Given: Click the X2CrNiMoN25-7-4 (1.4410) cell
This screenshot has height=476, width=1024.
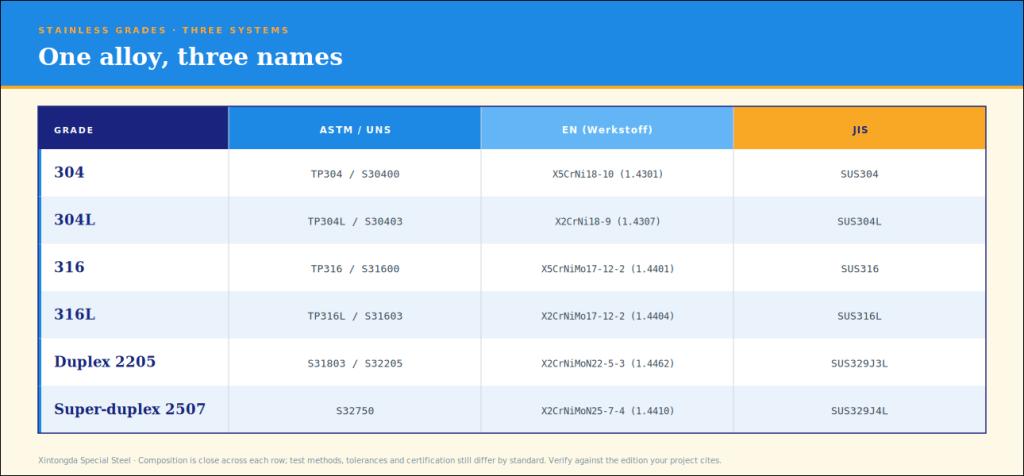Looking at the screenshot, I should point(607,409).
